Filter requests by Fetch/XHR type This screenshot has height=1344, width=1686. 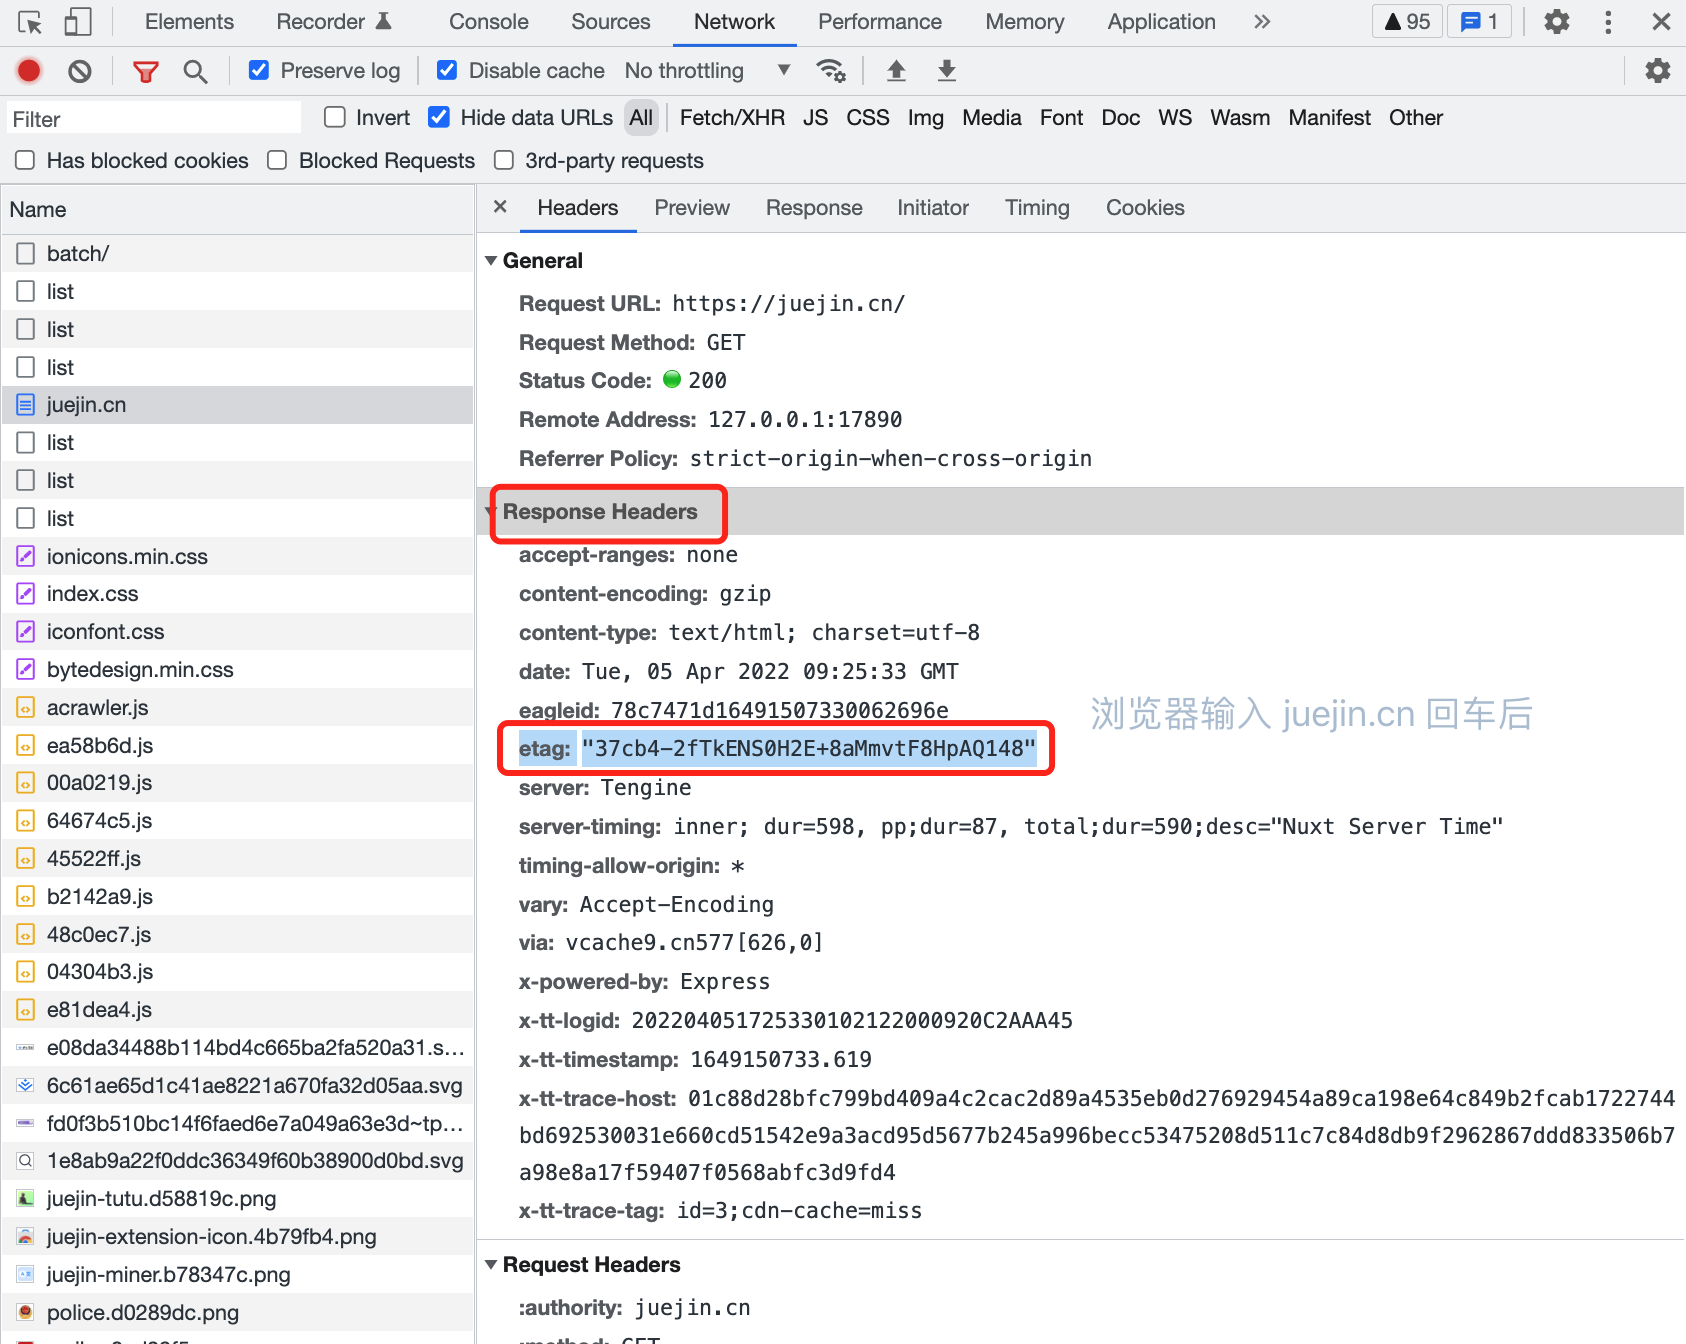732,118
